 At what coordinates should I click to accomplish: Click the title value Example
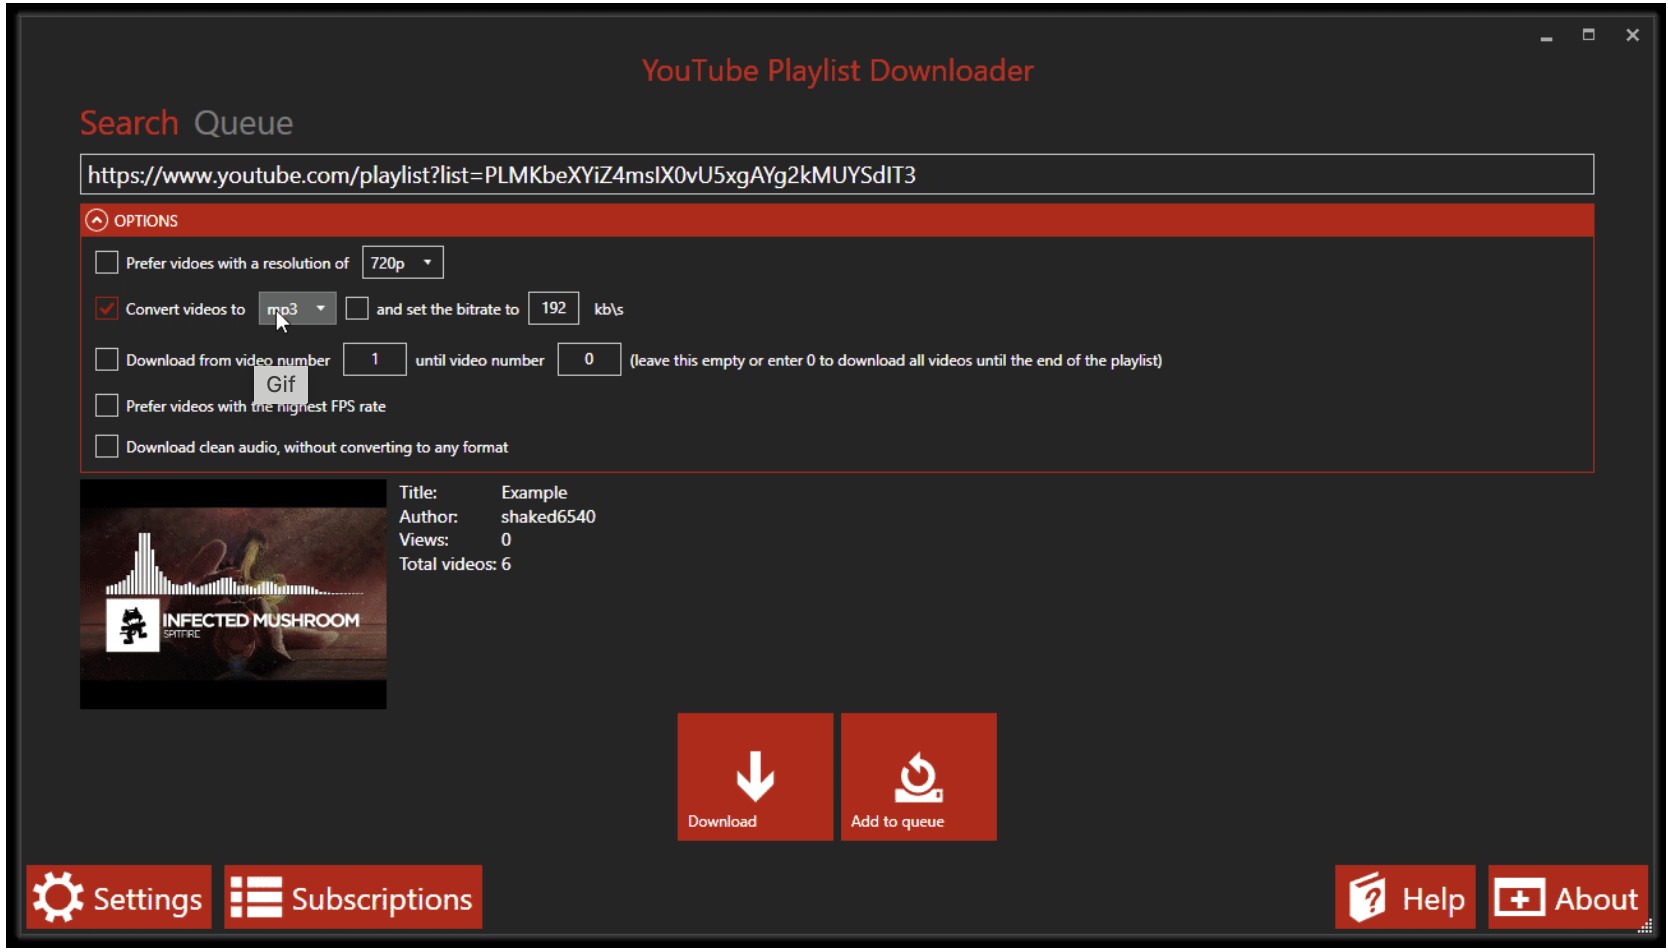(534, 492)
